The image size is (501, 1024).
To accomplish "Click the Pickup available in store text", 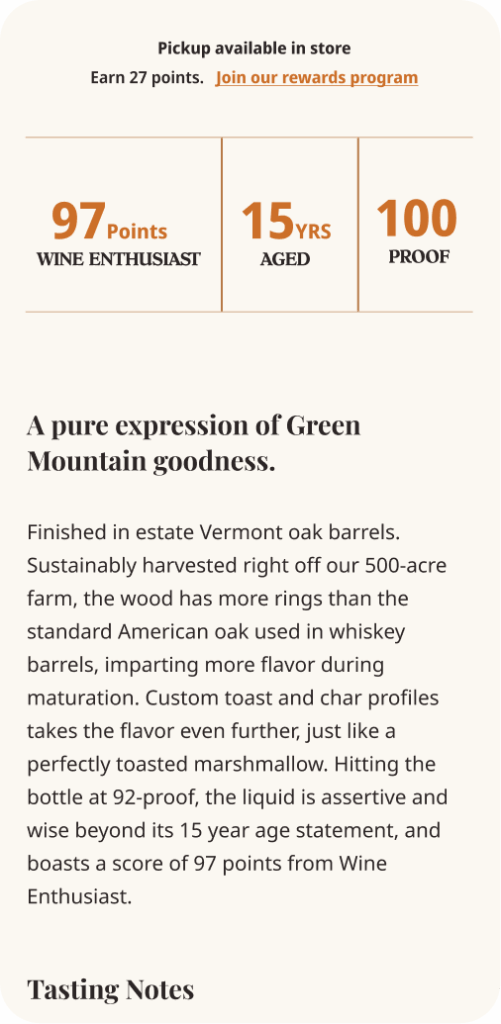I will point(254,48).
